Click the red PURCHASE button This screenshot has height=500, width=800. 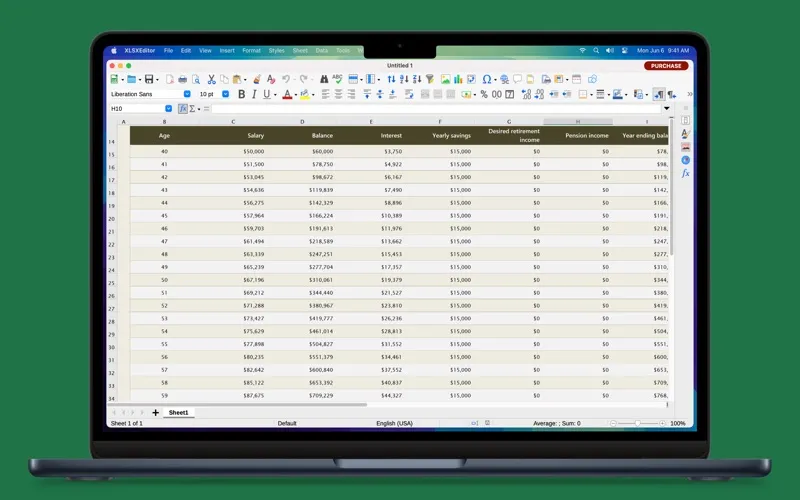(666, 66)
